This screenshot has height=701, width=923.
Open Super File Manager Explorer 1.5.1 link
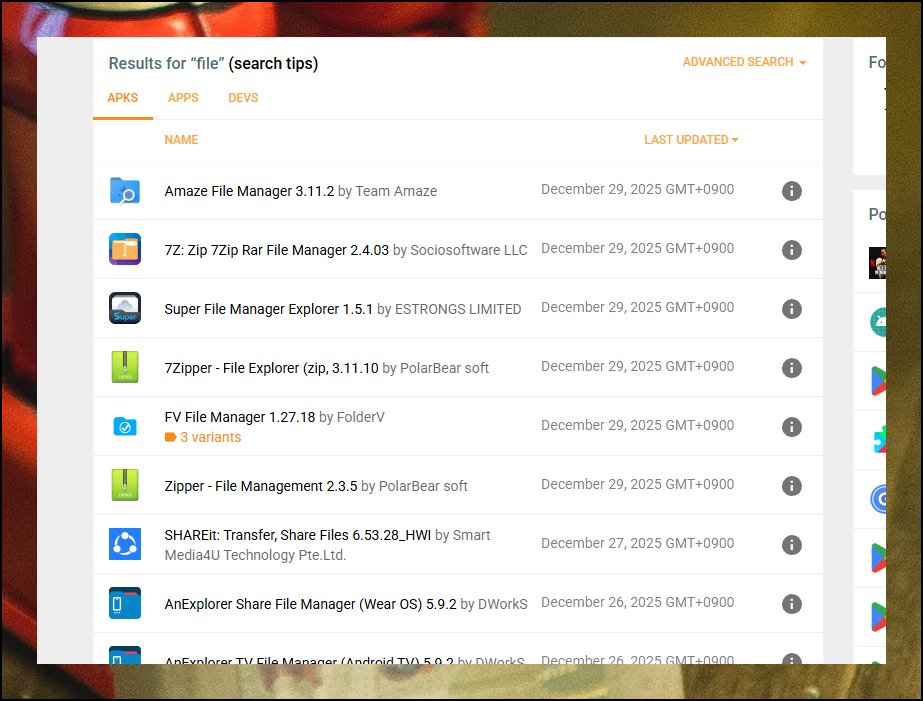click(268, 308)
